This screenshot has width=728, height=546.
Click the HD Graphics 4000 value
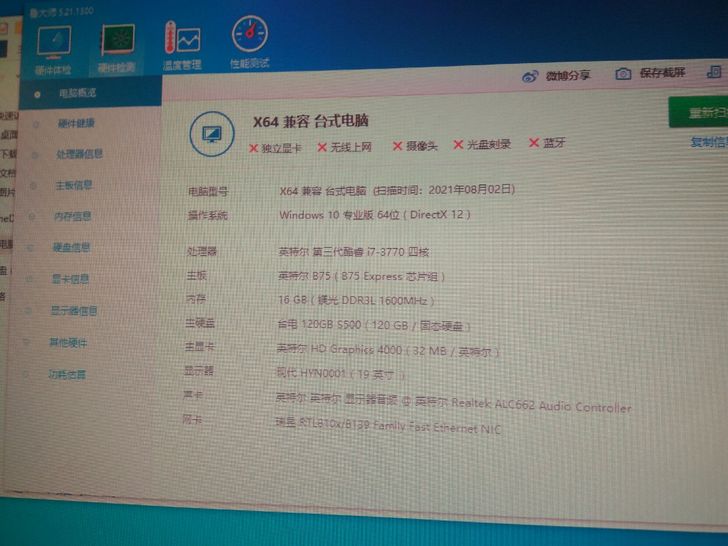(x=388, y=351)
